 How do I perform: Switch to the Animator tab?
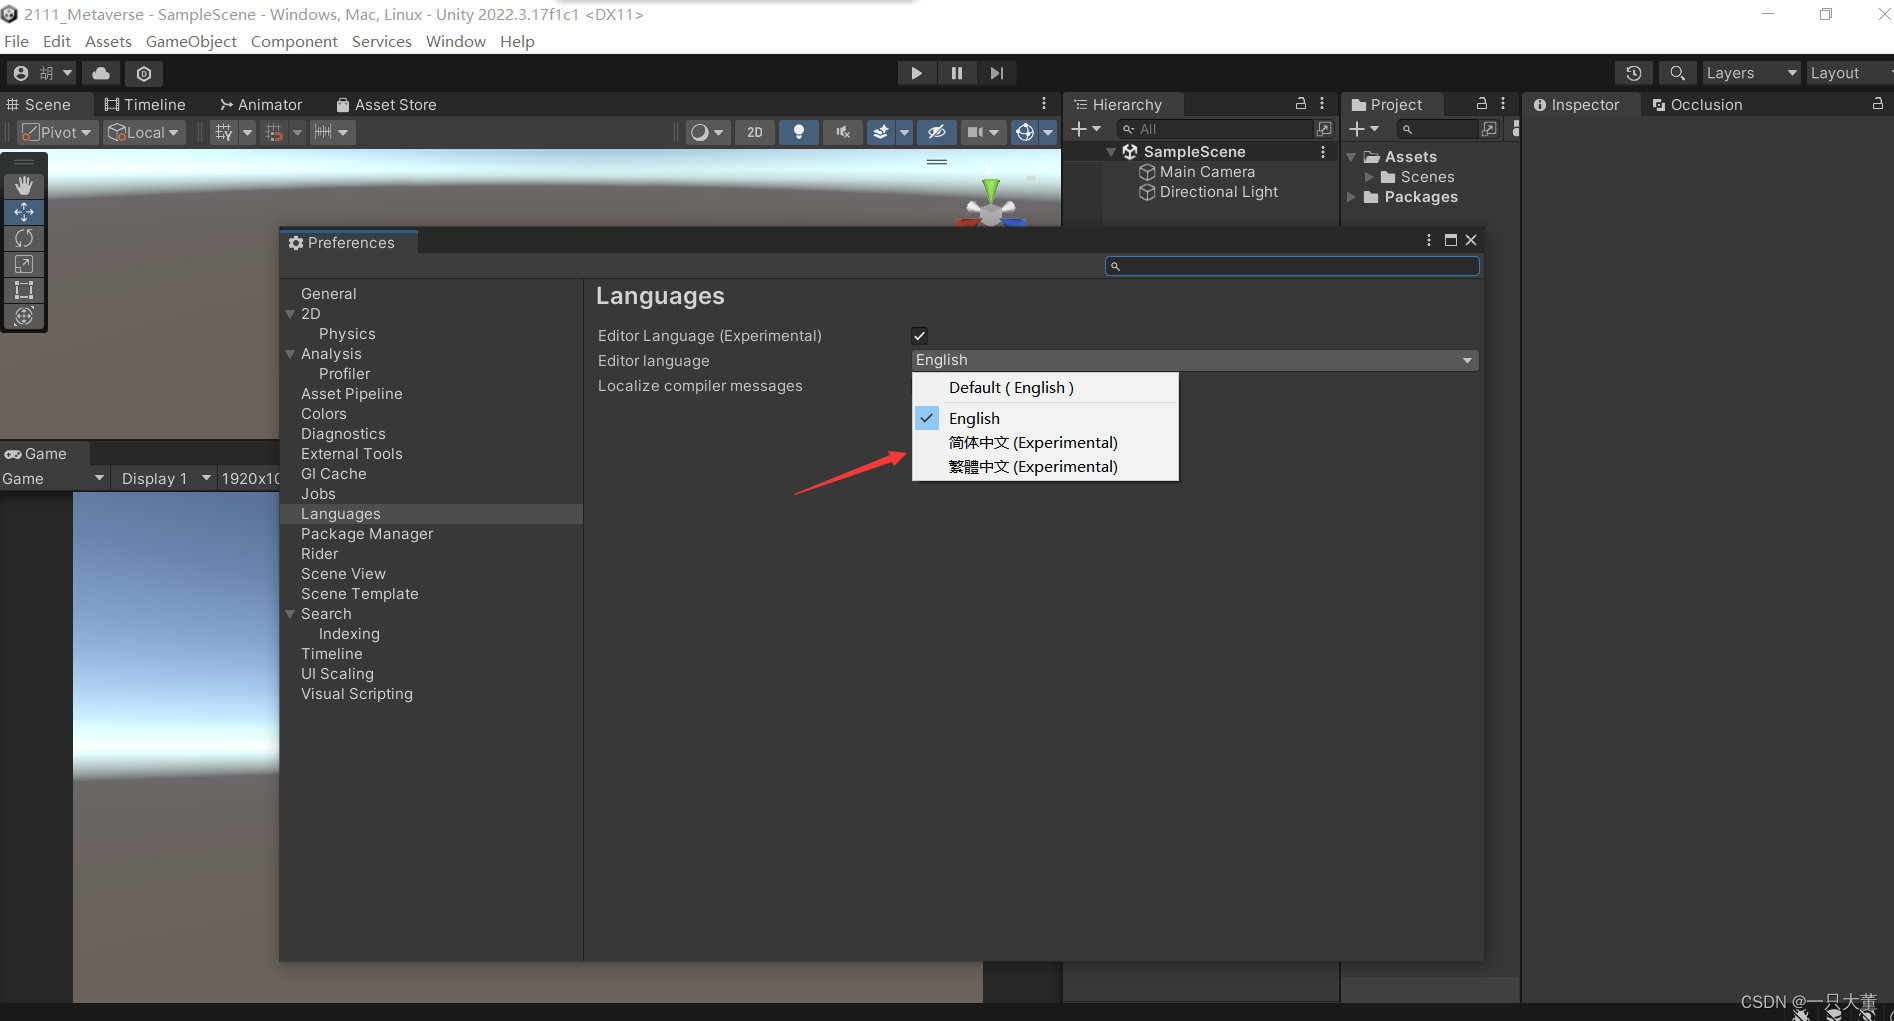[261, 104]
